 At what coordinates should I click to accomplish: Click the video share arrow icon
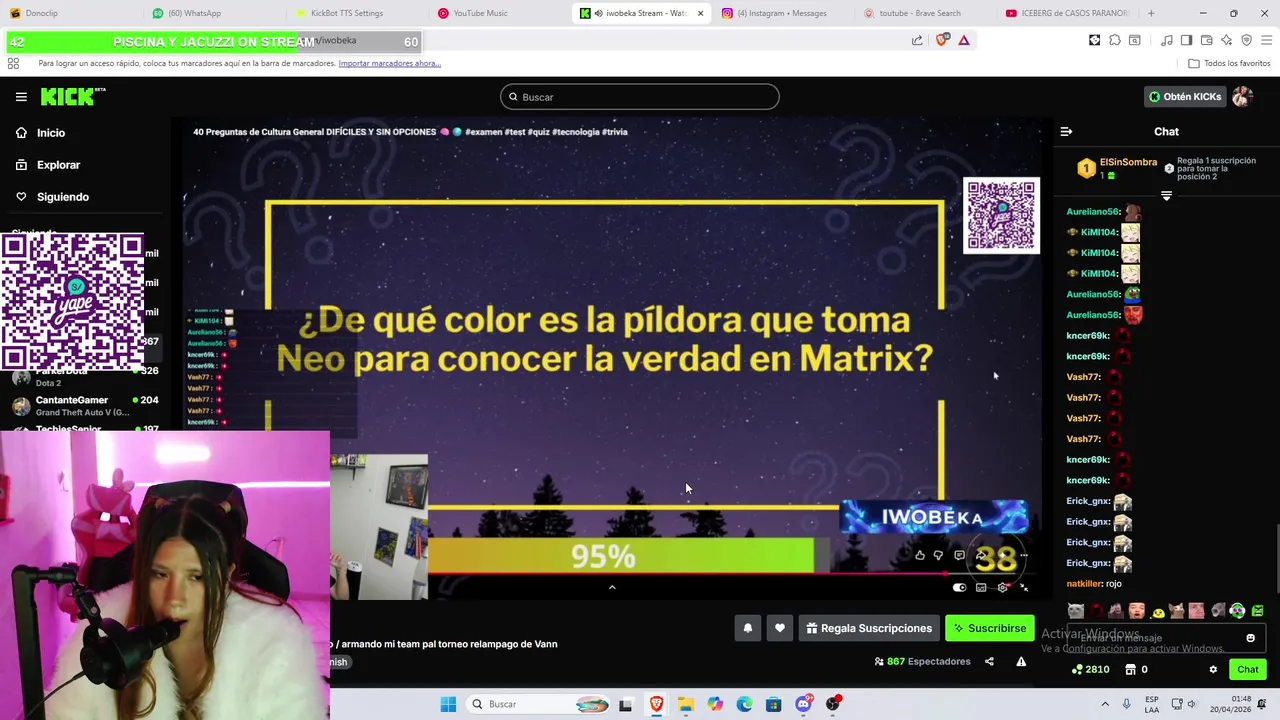(980, 555)
